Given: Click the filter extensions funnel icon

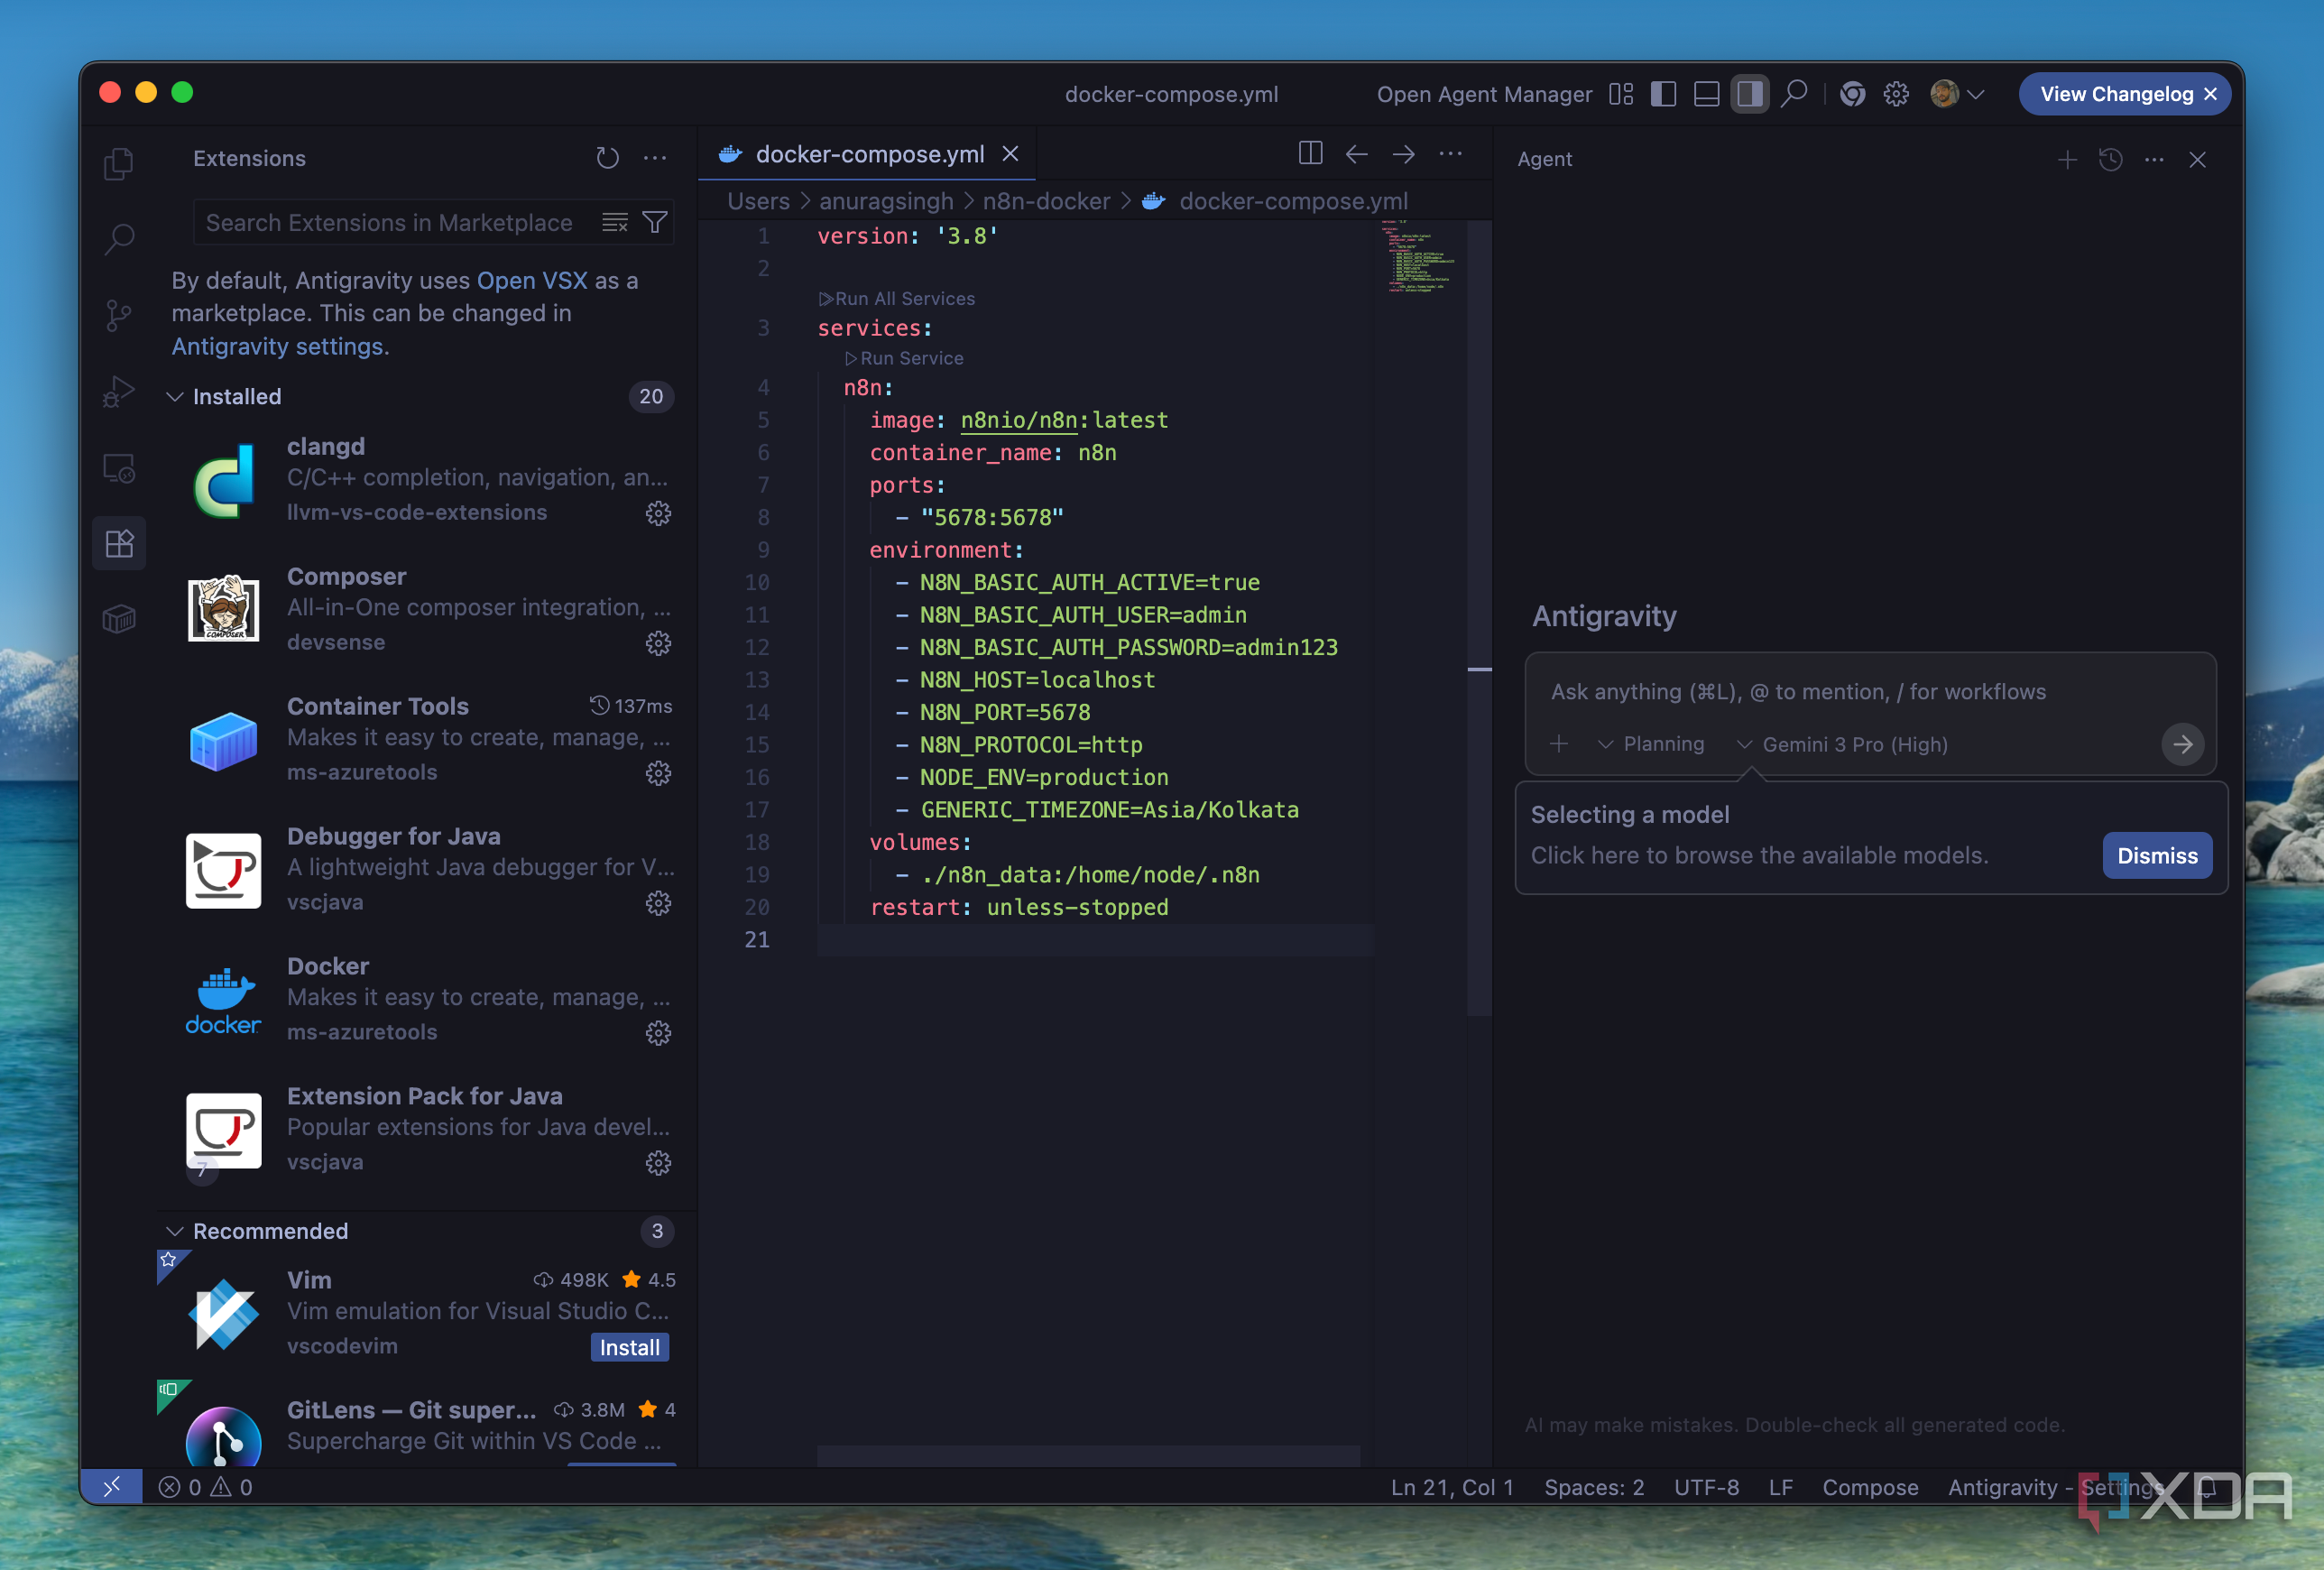Looking at the screenshot, I should tap(655, 222).
